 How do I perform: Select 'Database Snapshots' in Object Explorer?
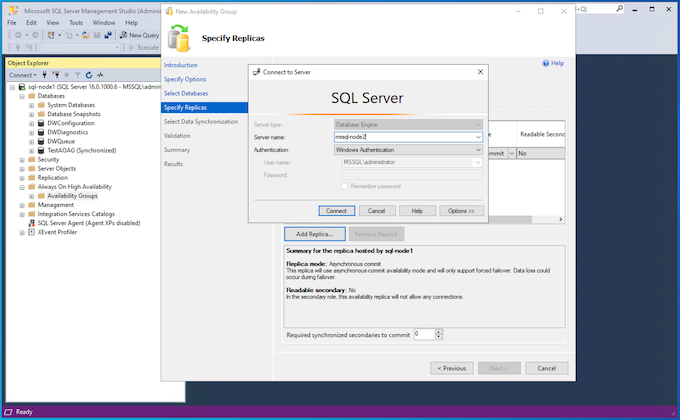(x=74, y=114)
